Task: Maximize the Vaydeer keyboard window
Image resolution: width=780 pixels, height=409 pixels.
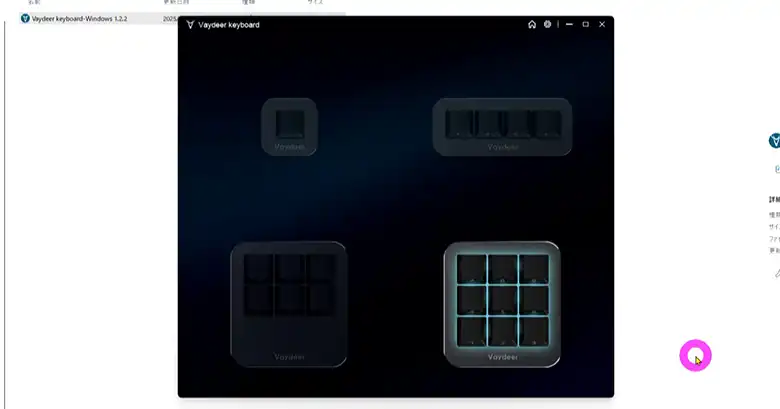Action: pos(585,24)
